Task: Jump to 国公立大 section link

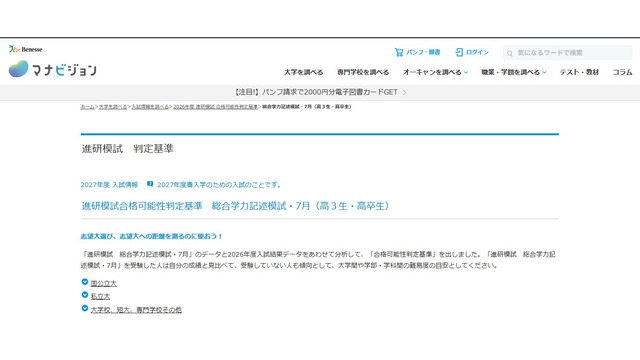Action: (x=103, y=283)
